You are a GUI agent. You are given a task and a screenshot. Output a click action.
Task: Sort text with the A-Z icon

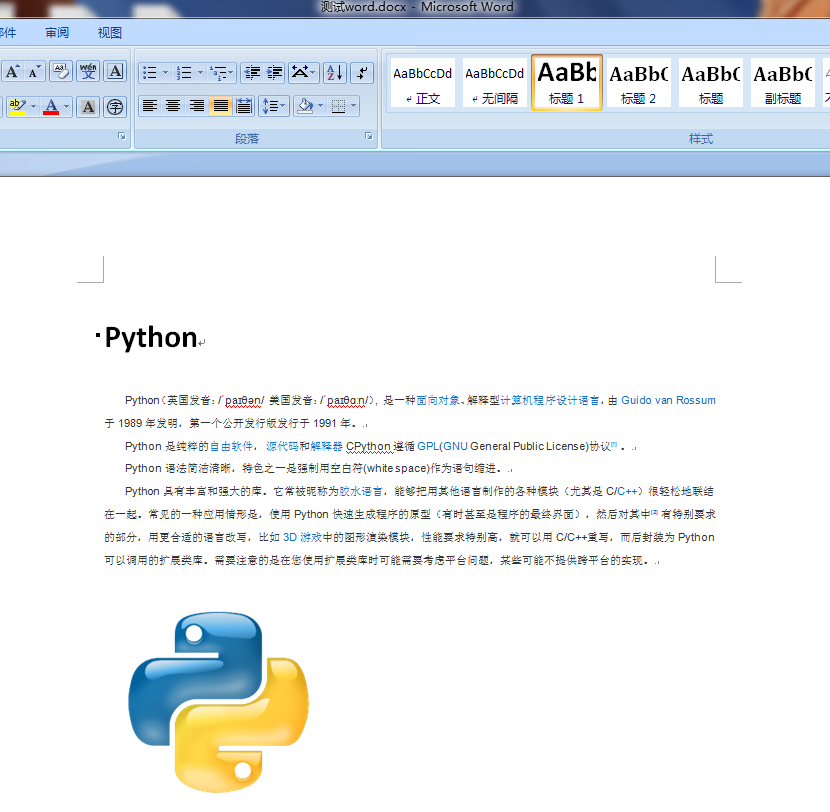(335, 73)
